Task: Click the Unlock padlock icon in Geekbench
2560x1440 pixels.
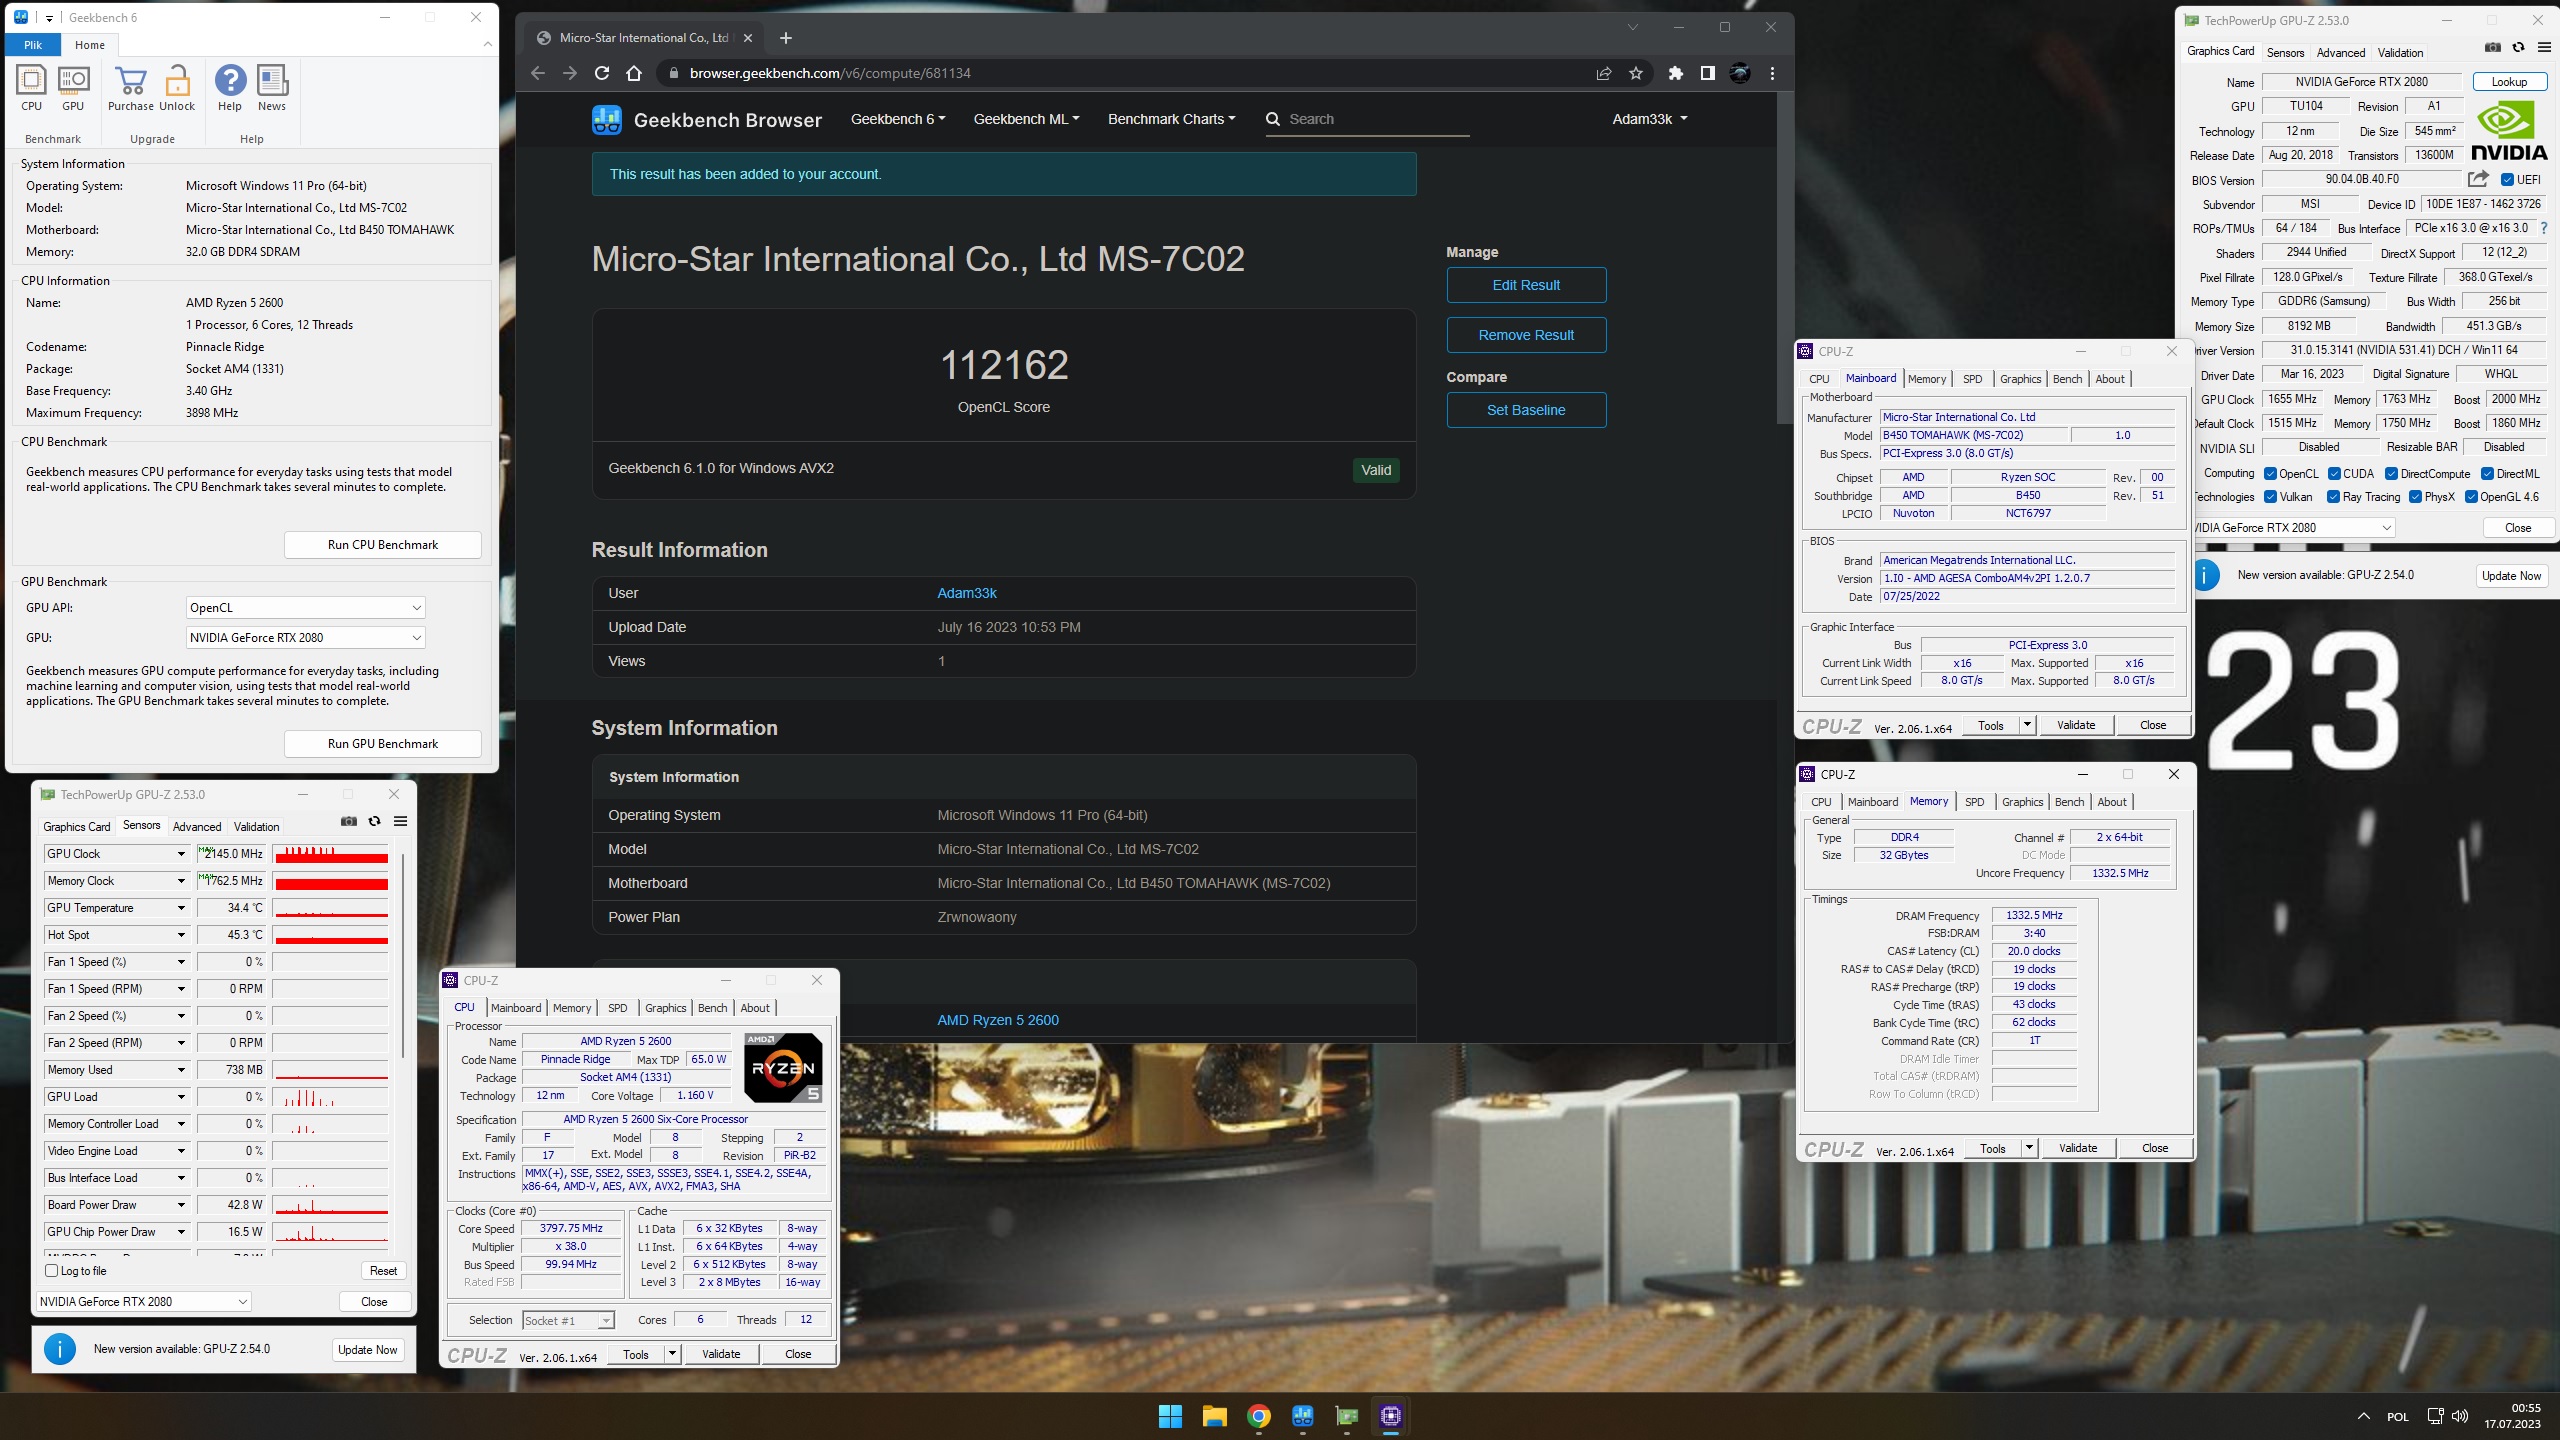Action: click(x=177, y=88)
